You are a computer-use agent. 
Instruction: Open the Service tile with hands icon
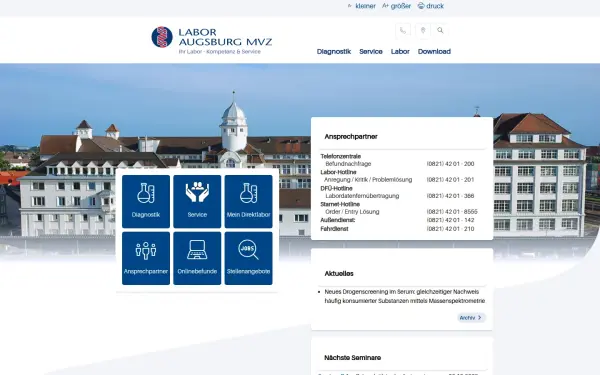pos(197,201)
